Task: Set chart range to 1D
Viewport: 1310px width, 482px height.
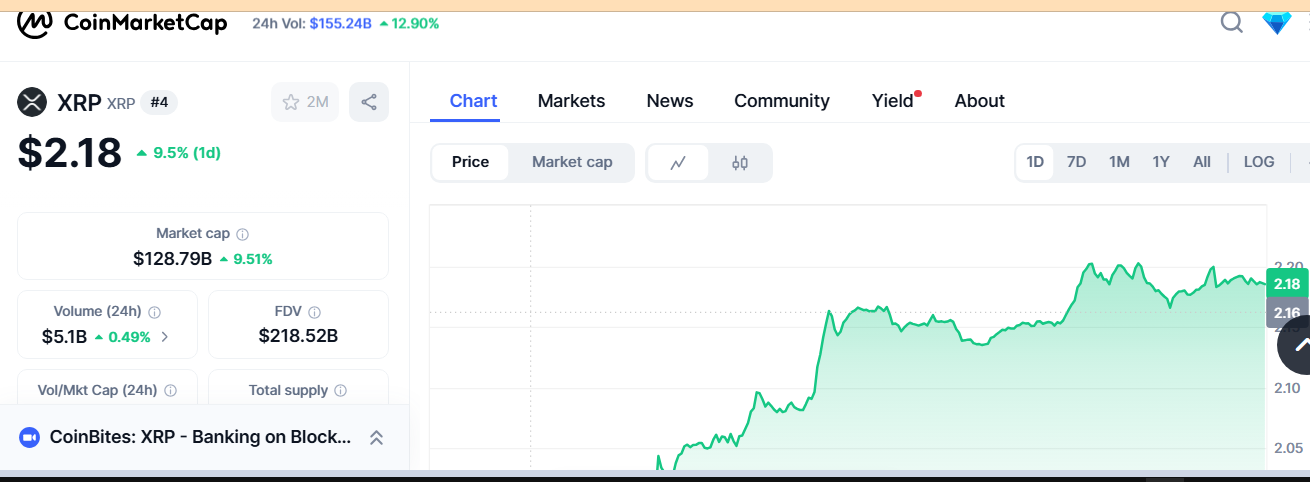Action: (1035, 162)
